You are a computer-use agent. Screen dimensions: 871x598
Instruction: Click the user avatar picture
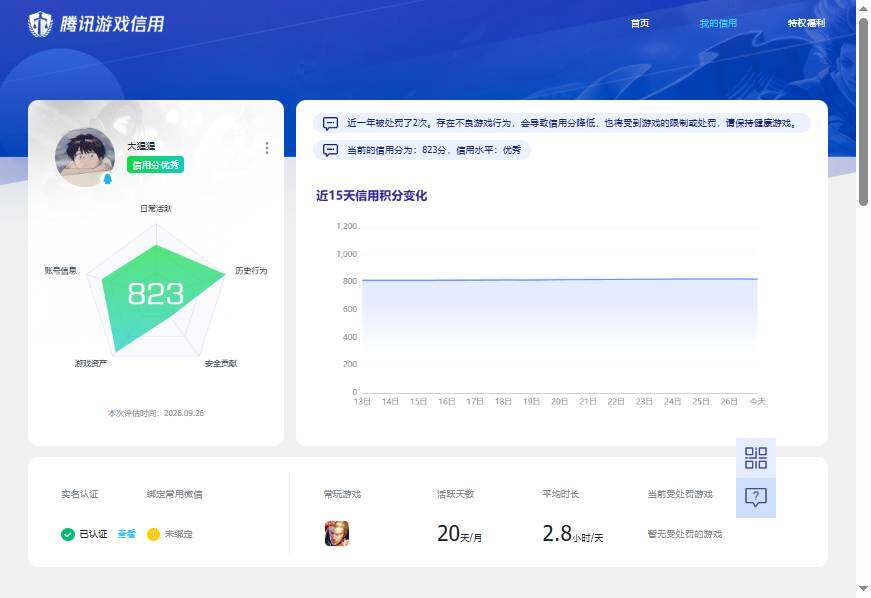click(84, 157)
